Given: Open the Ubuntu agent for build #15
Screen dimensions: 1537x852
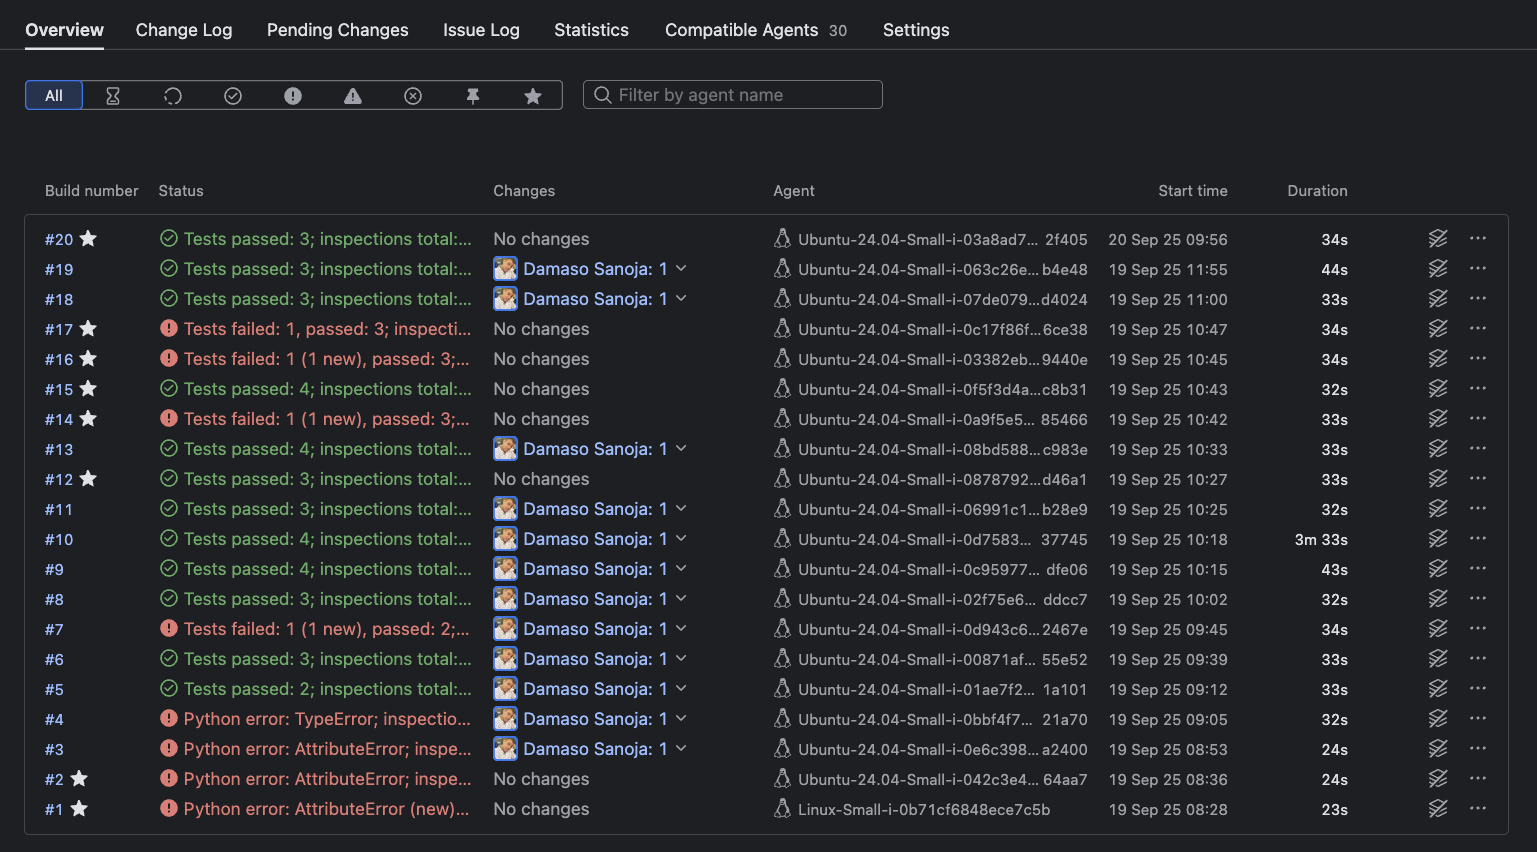Looking at the screenshot, I should (942, 389).
